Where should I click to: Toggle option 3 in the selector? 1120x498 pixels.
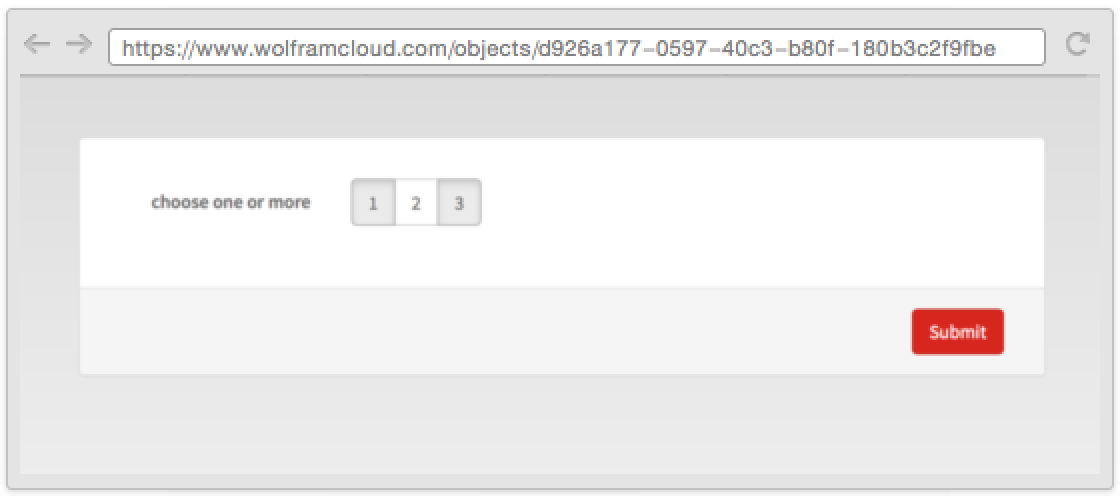459,203
